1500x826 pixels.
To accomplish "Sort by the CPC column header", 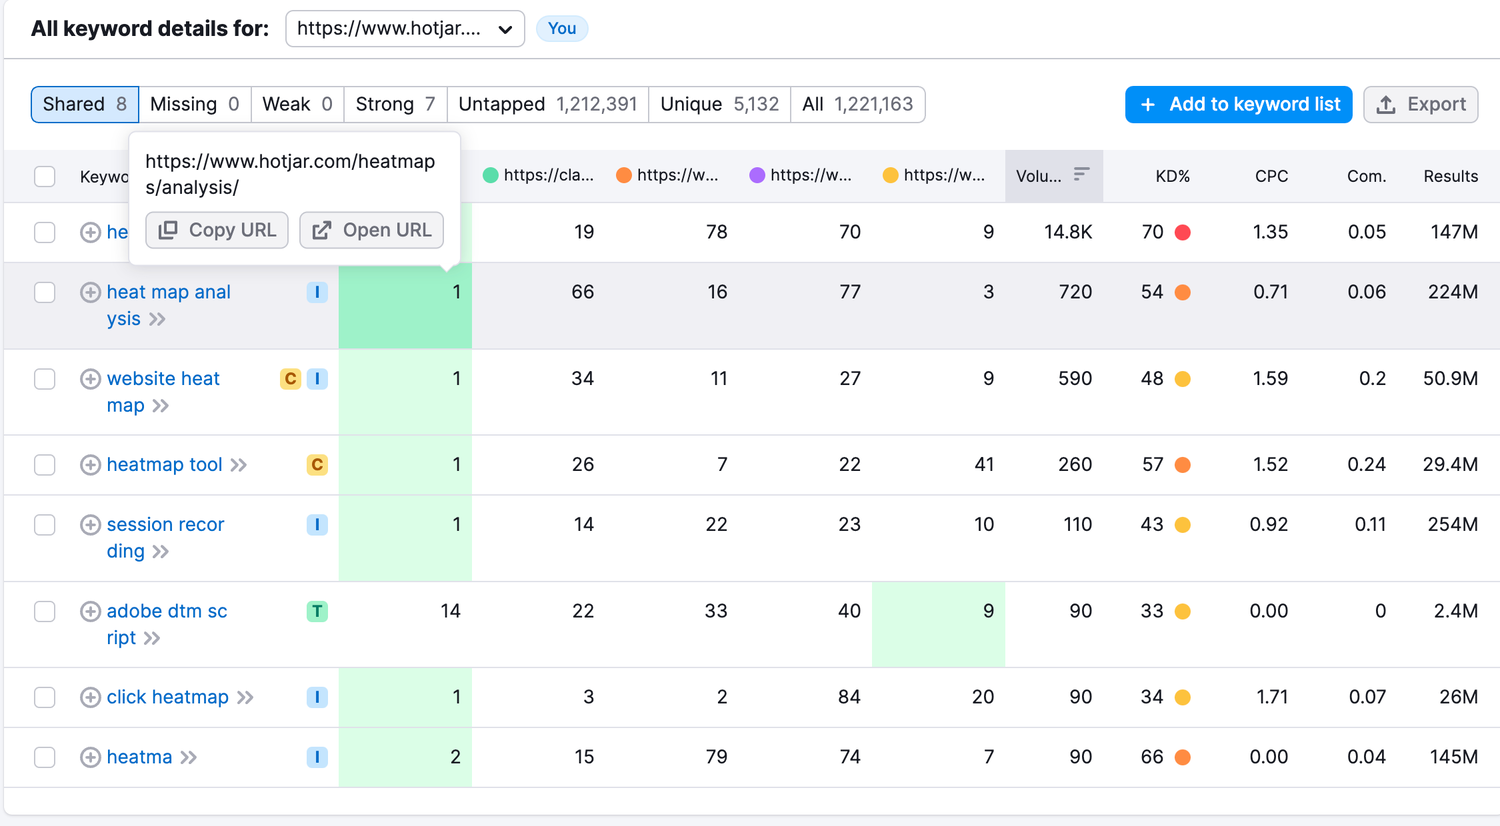I will (x=1271, y=177).
